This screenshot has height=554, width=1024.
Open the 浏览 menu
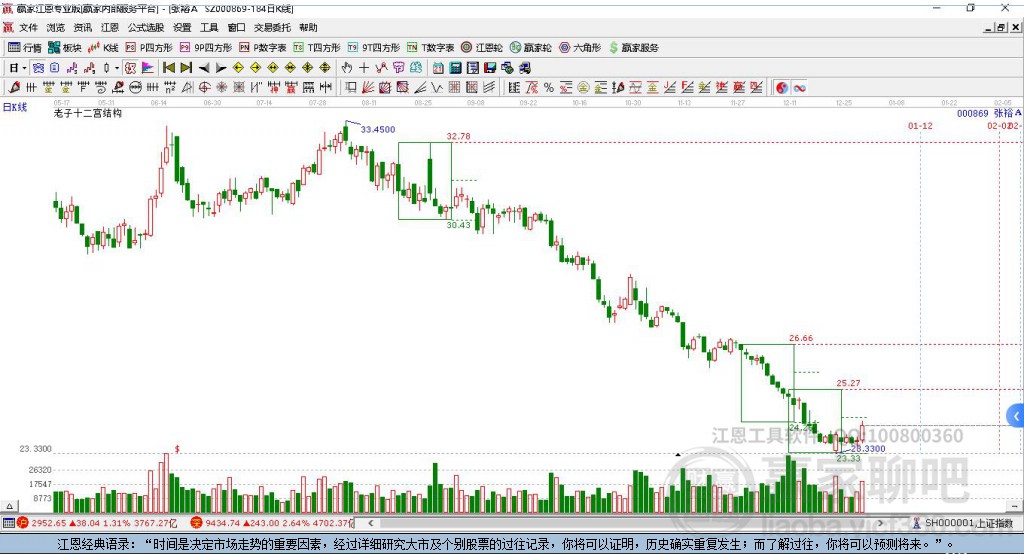coord(56,27)
